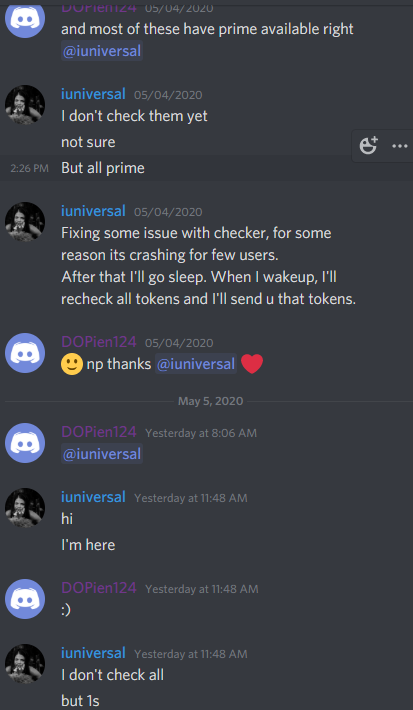Add a reaction to the 'not sure' message
The image size is (413, 710).
[368, 146]
